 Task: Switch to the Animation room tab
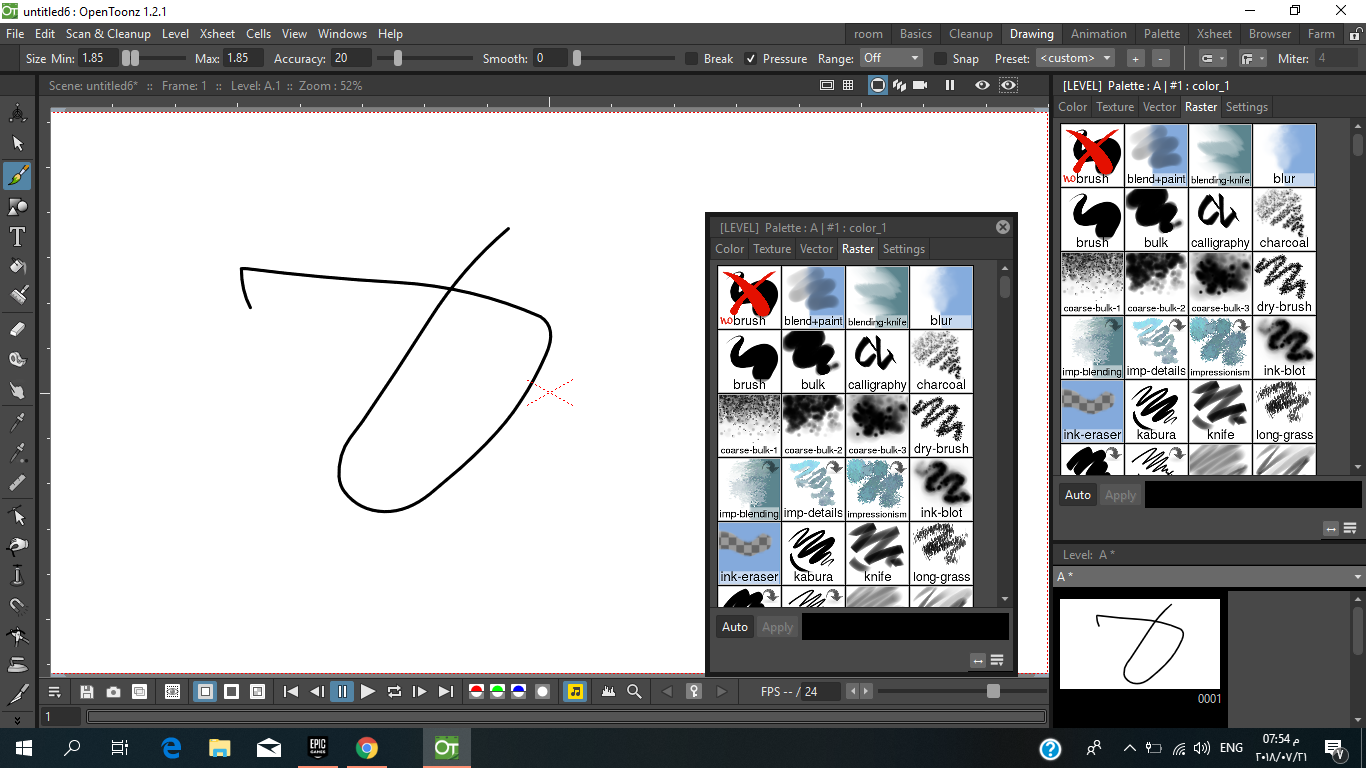pyautogui.click(x=1098, y=33)
